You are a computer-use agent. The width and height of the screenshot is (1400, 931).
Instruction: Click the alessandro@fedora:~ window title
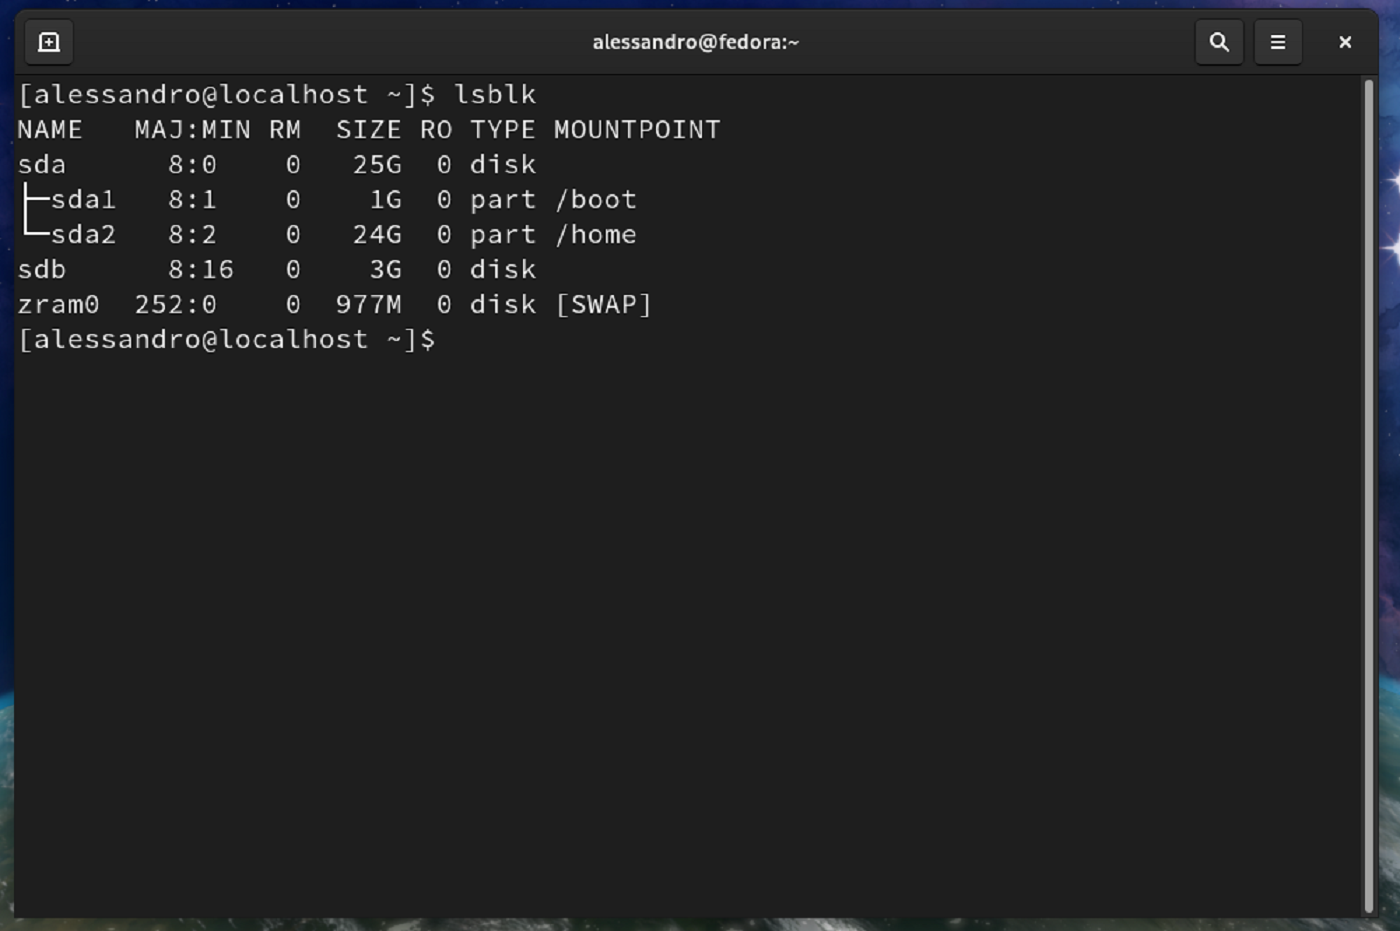tap(695, 42)
